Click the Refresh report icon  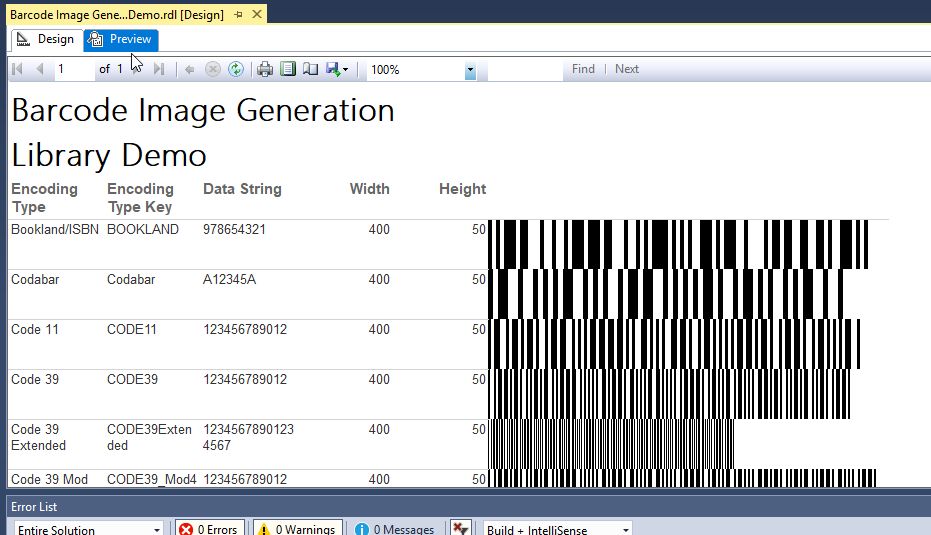point(236,69)
